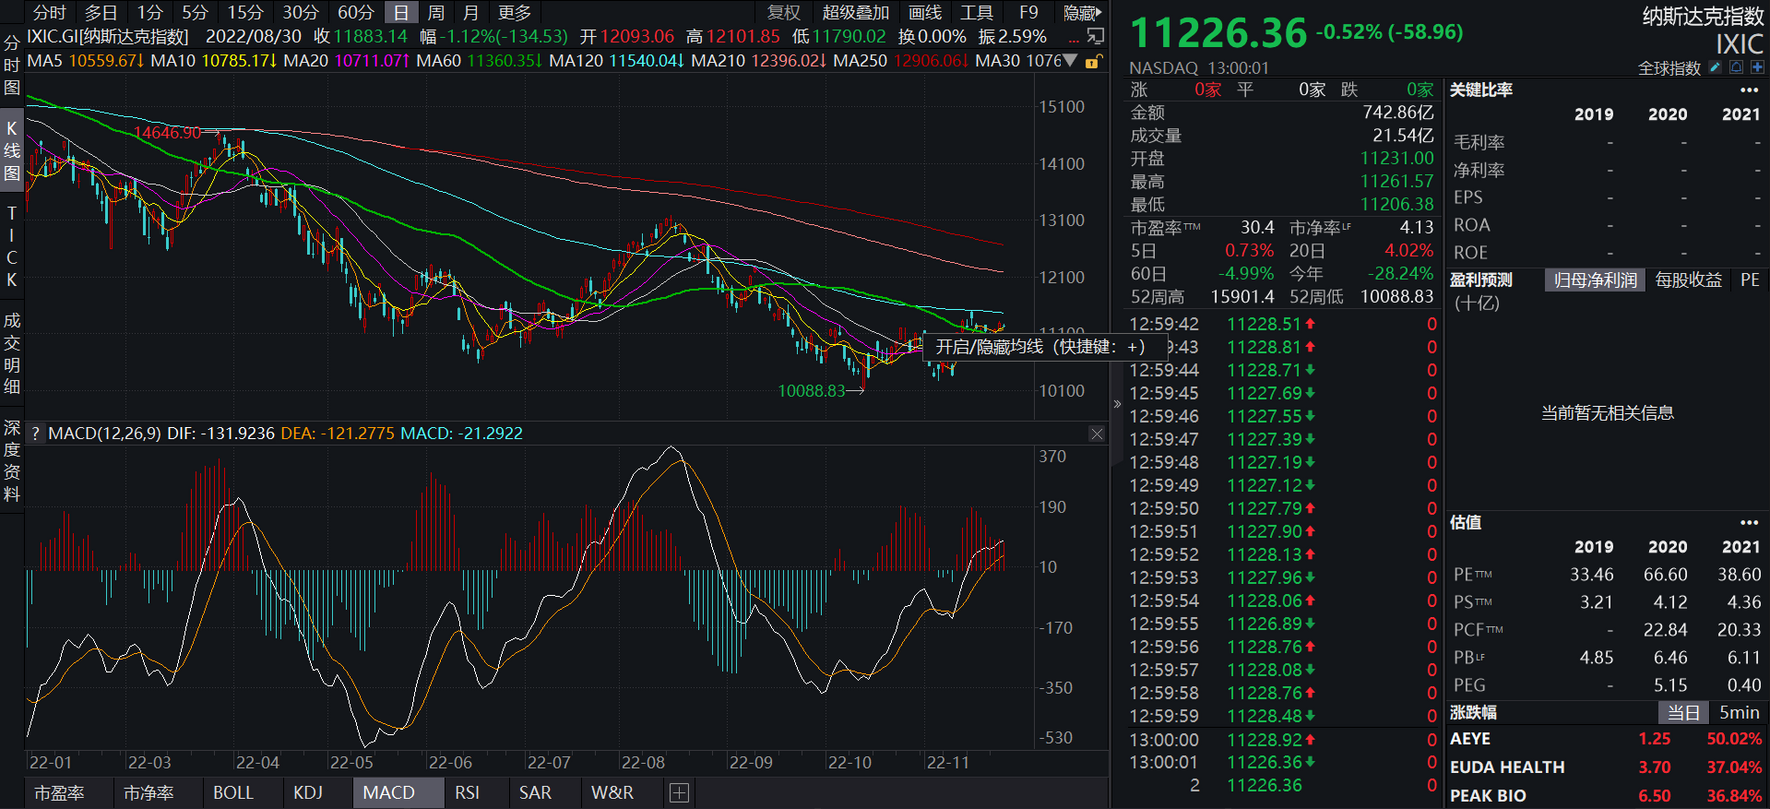The width and height of the screenshot is (1770, 809).
Task: Switch indicator to W&R
Action: coord(612,793)
